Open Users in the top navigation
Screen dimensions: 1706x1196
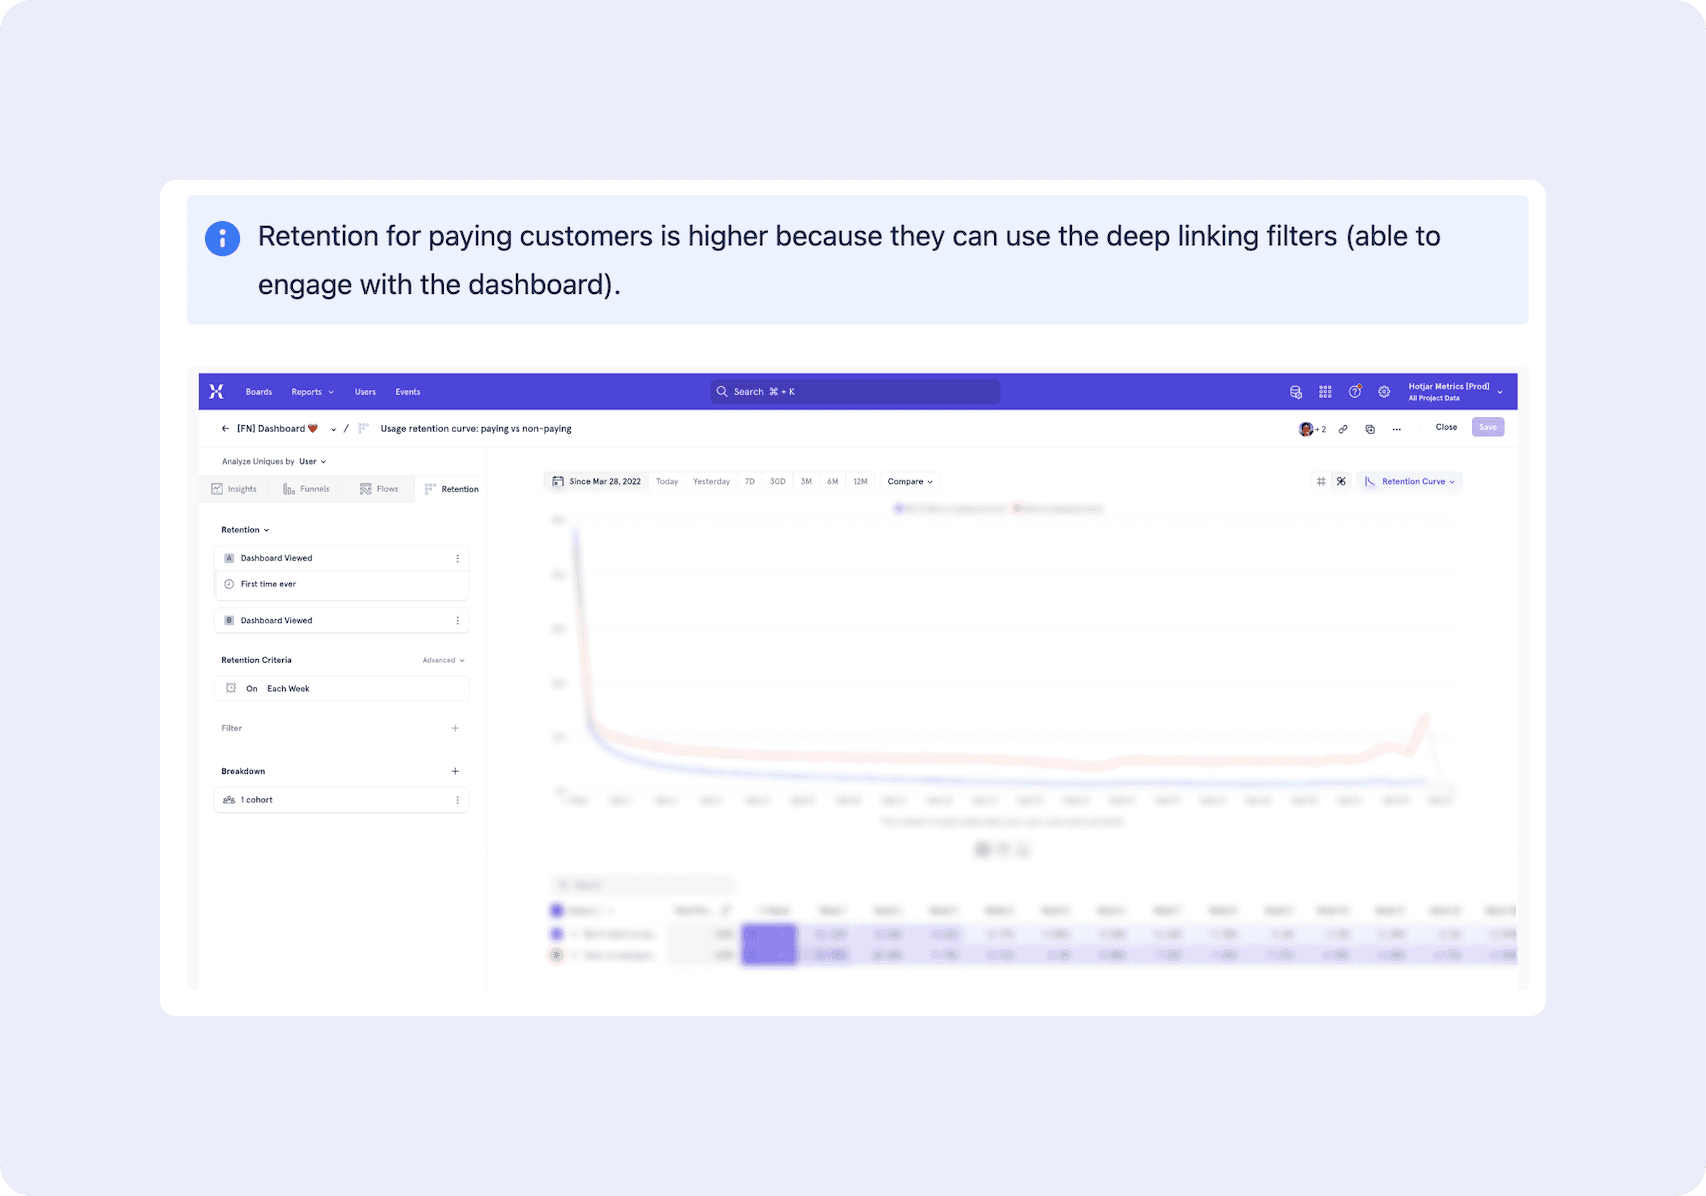365,392
